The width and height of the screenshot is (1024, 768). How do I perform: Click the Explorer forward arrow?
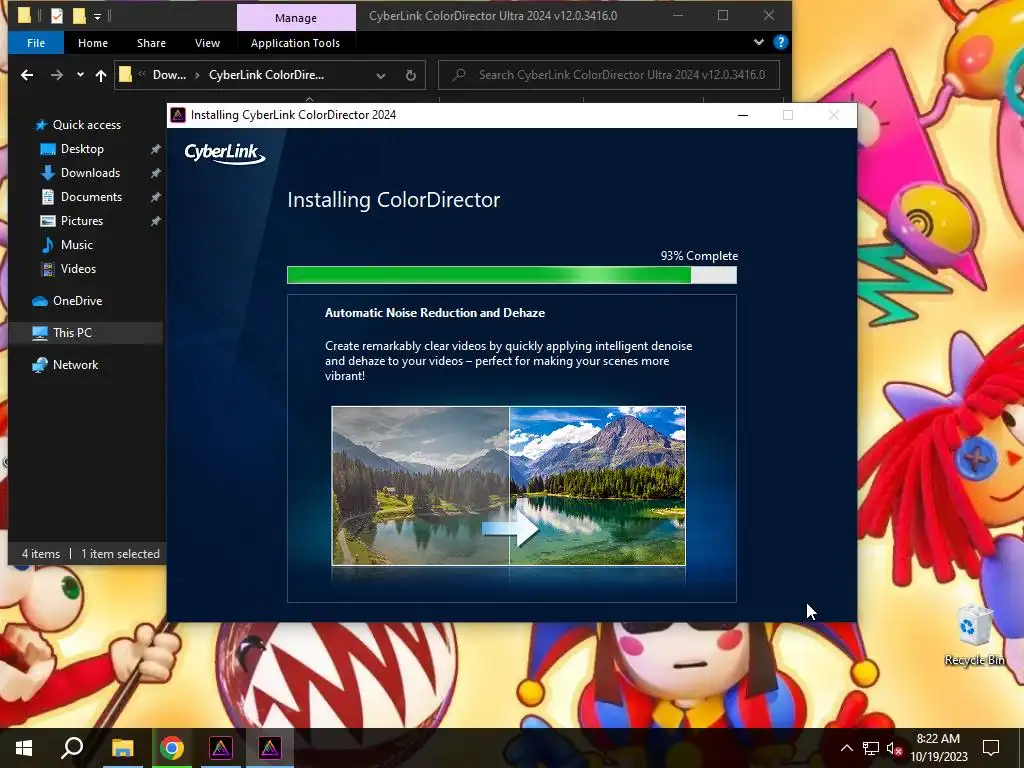(x=57, y=75)
